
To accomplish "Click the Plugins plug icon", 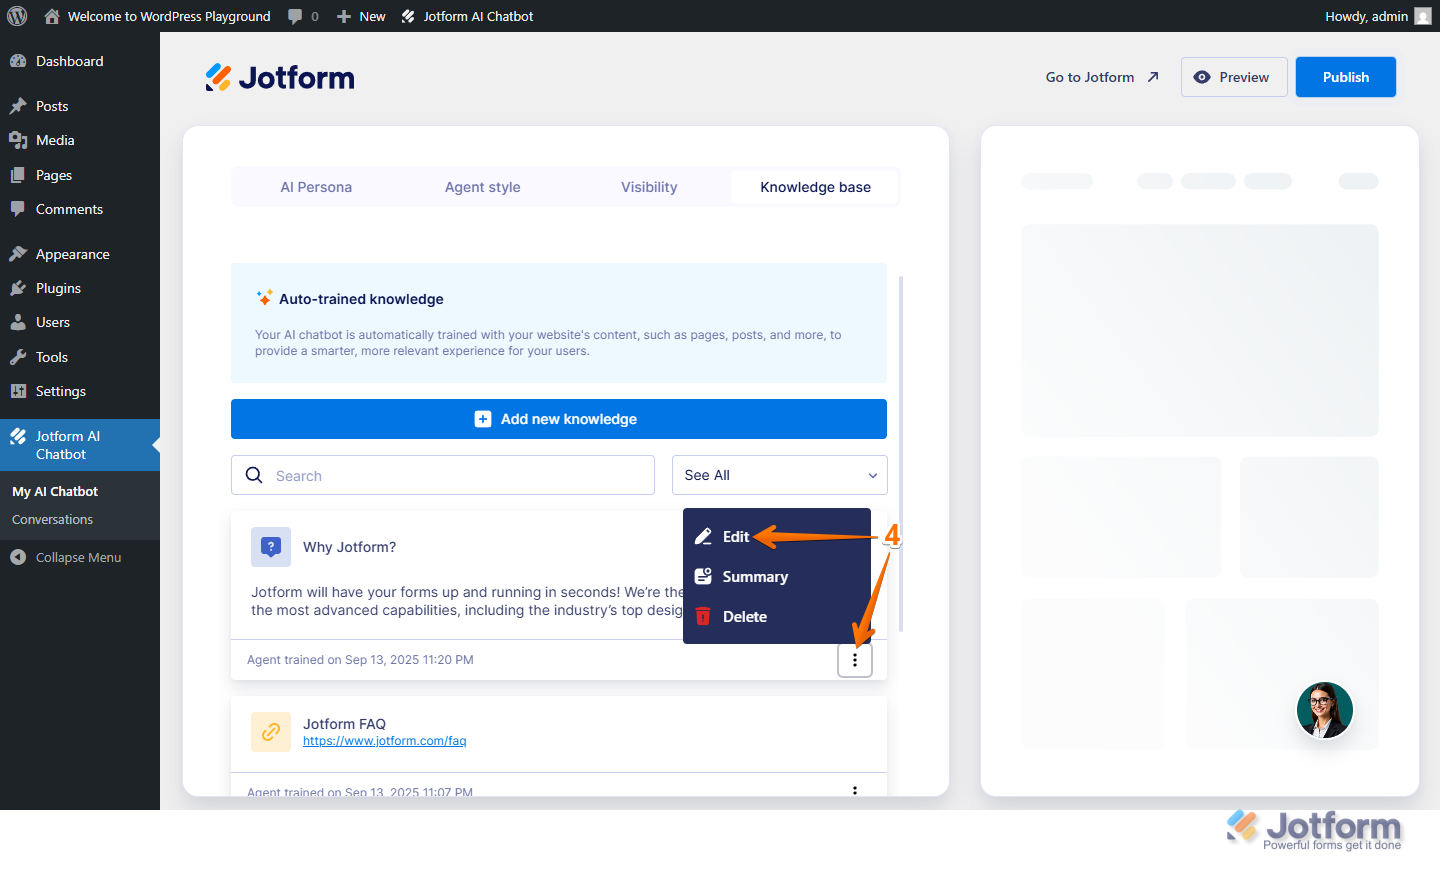I will tap(18, 288).
